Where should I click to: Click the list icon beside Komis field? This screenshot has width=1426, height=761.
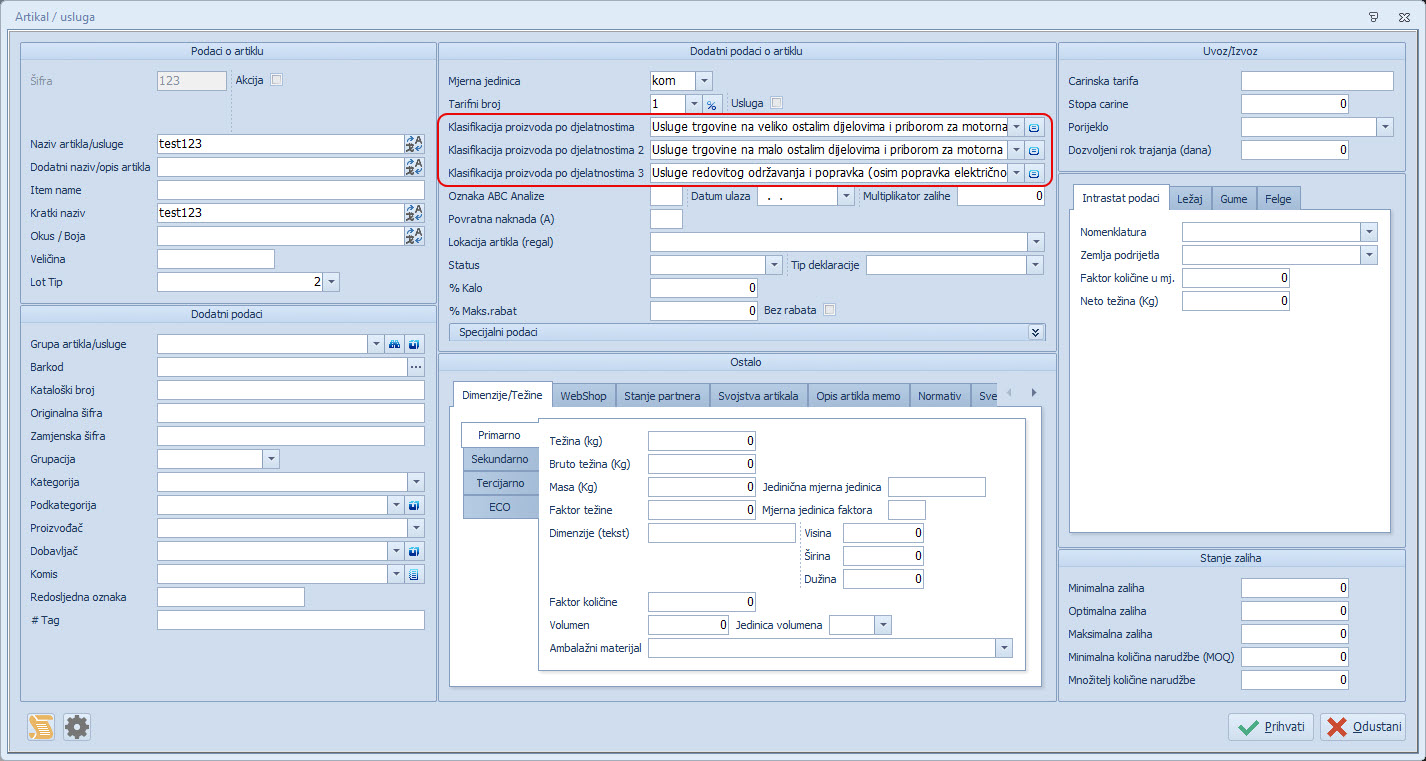(415, 574)
